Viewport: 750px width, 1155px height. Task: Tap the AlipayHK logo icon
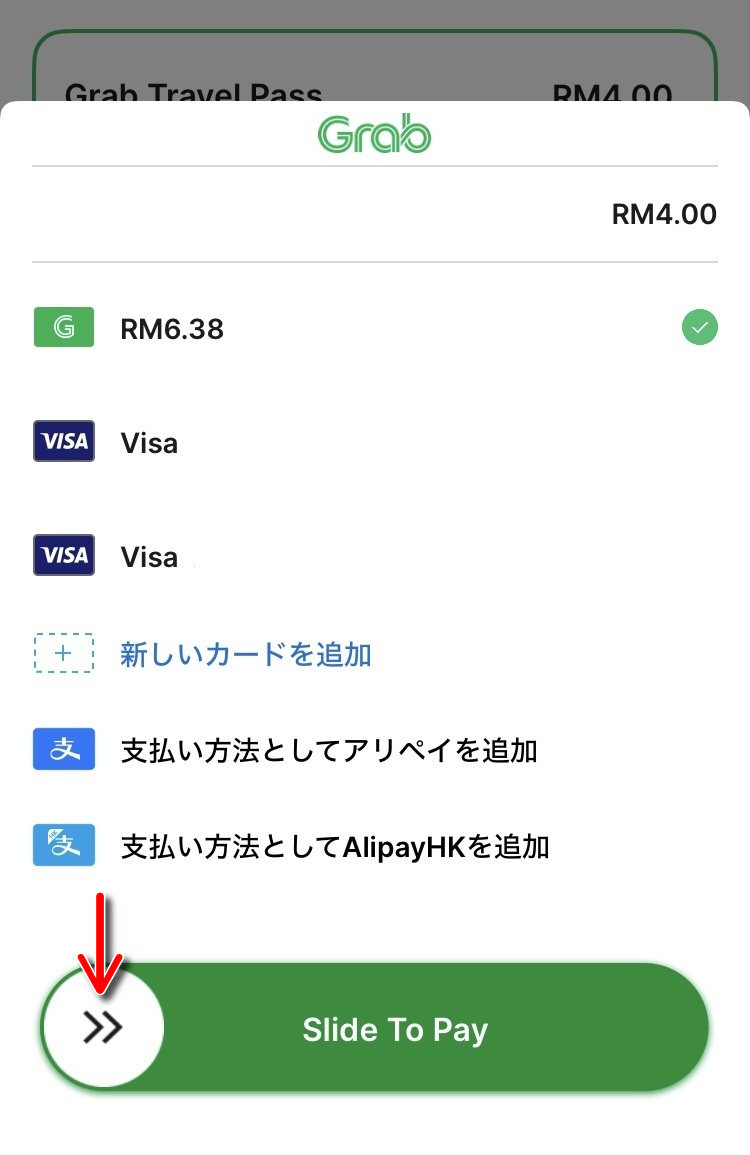point(64,846)
